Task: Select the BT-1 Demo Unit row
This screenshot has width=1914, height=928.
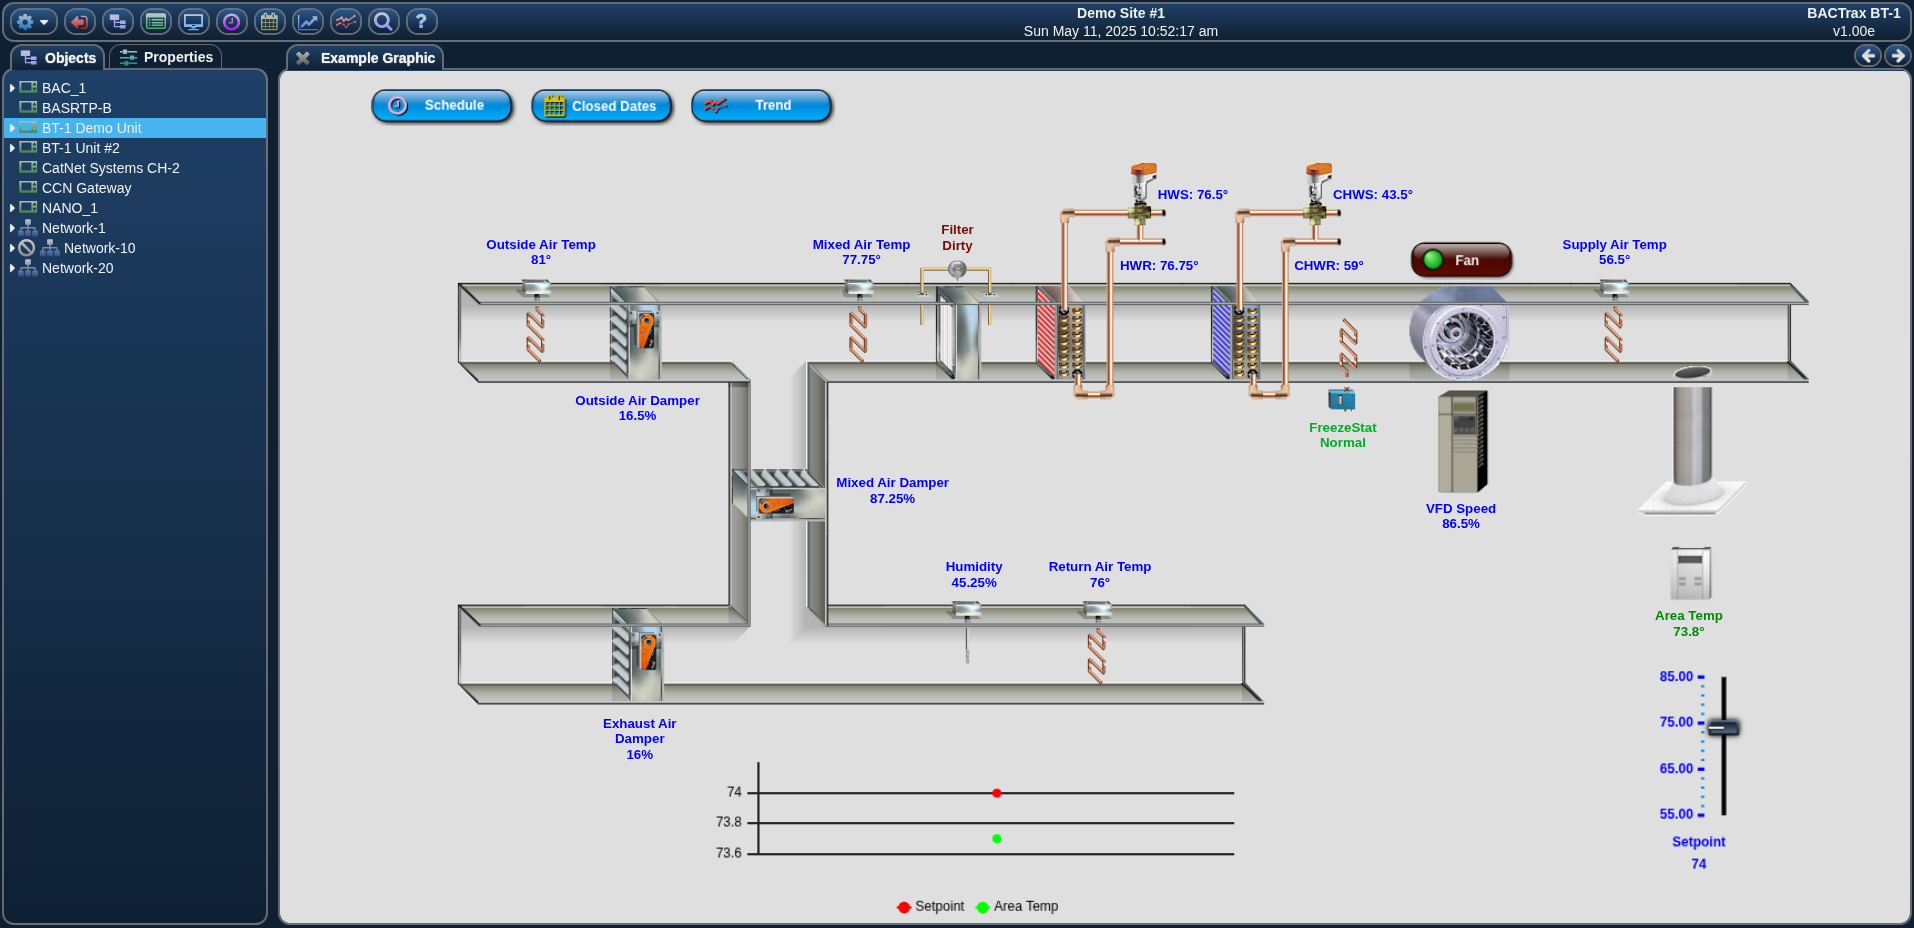Action: pyautogui.click(x=135, y=128)
